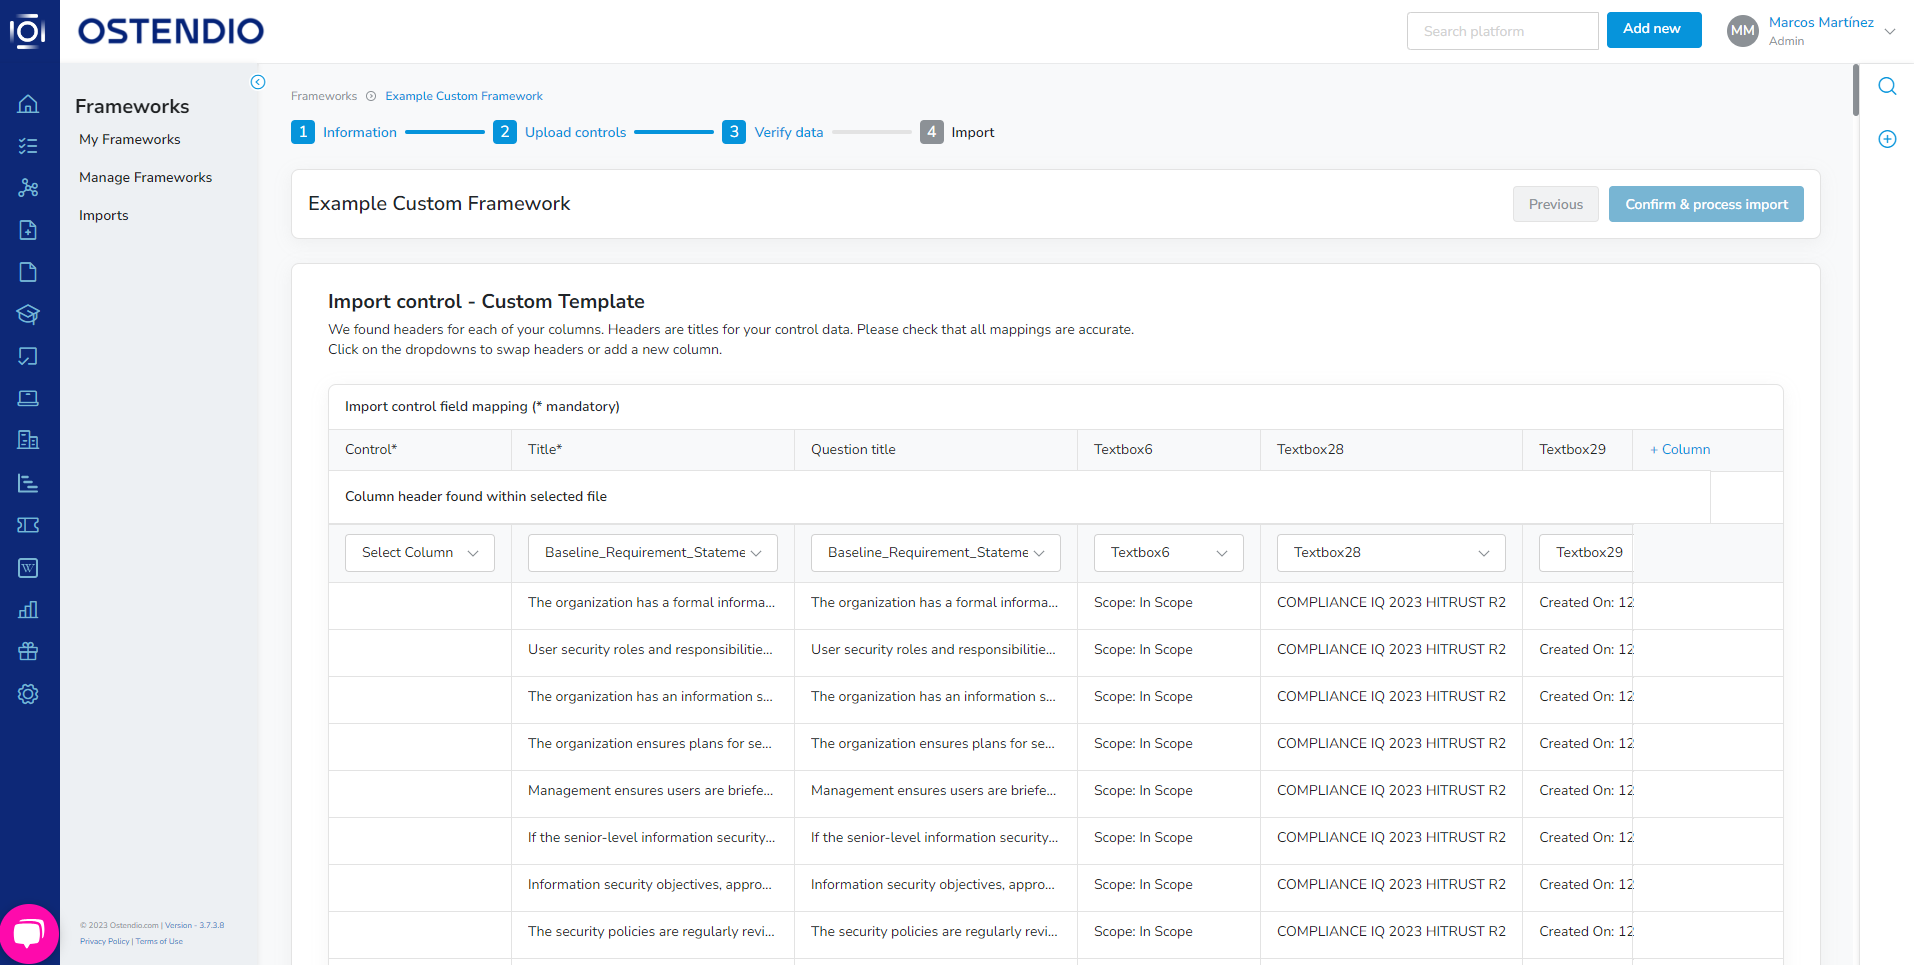Collapse the Frameworks sidebar panel
Screen dimensions: 1914x965
[x=258, y=81]
